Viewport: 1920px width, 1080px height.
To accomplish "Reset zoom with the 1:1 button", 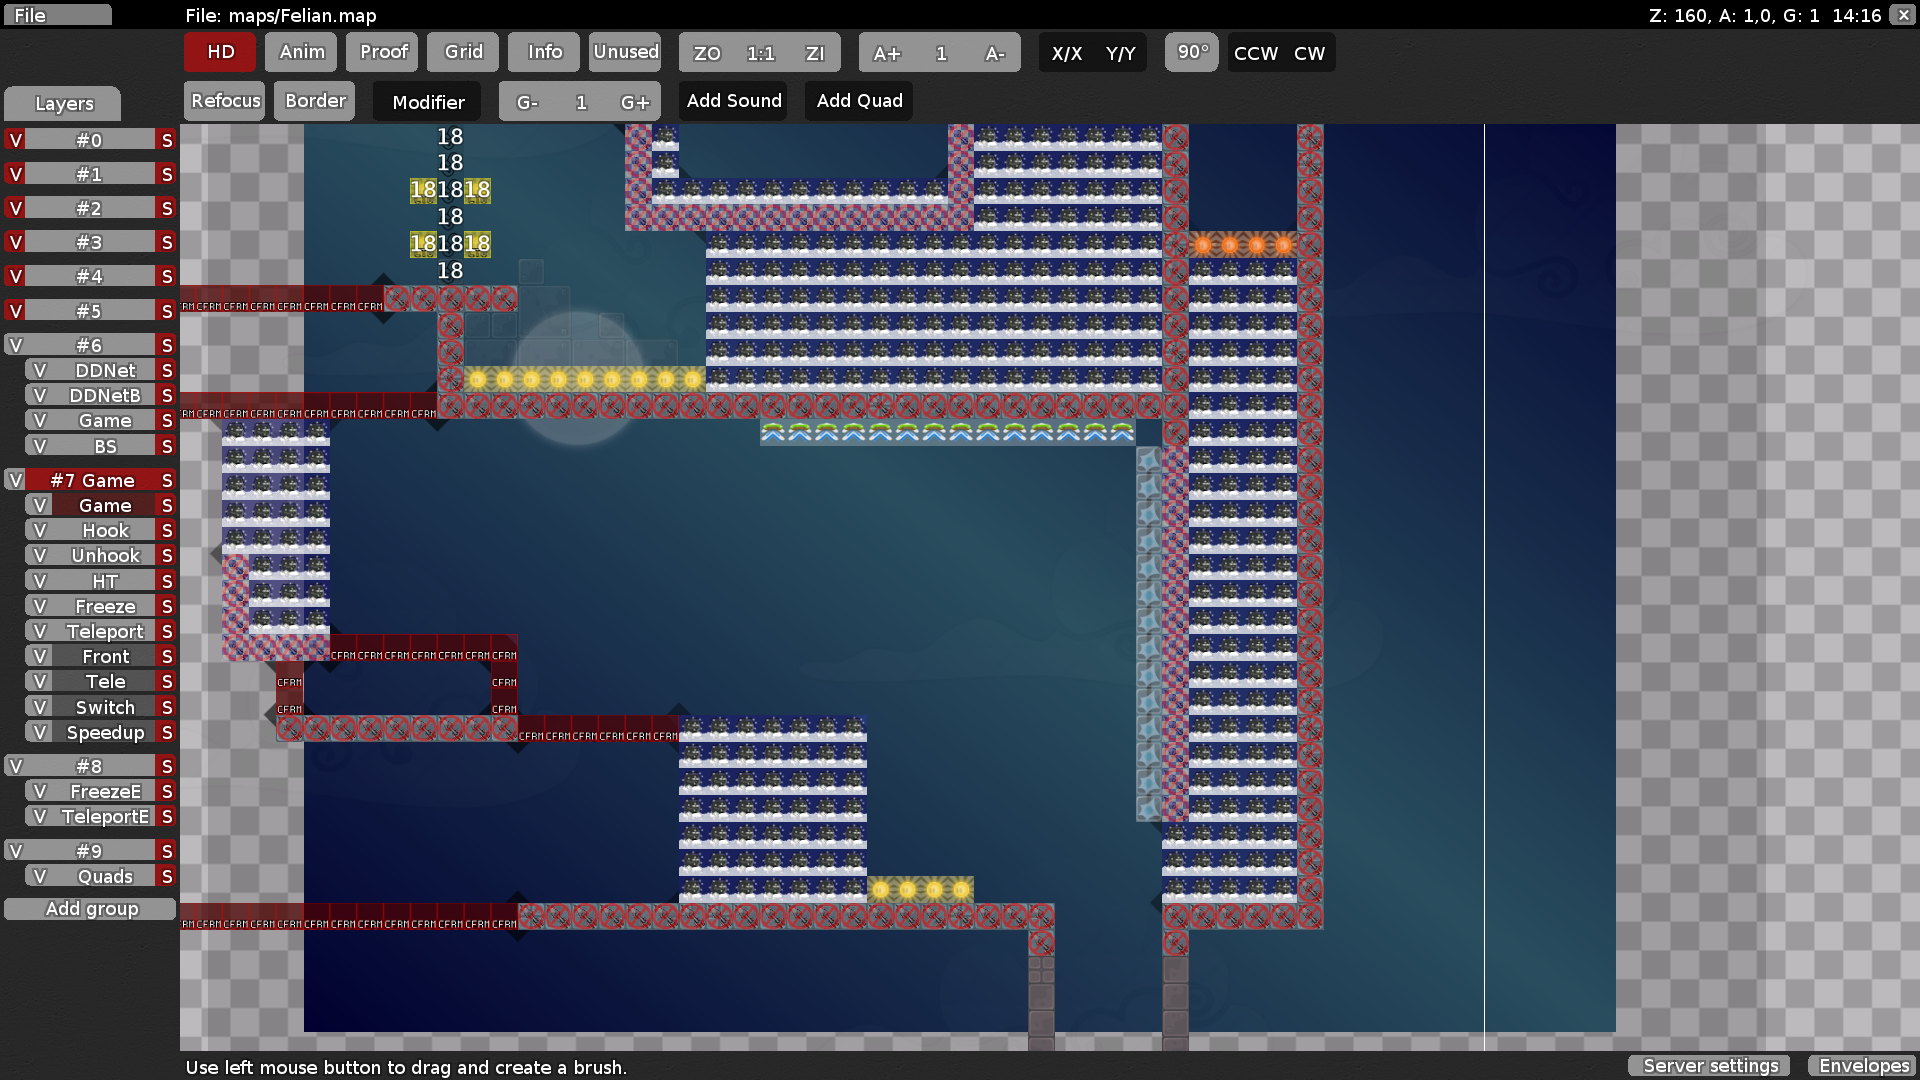I will 761,53.
